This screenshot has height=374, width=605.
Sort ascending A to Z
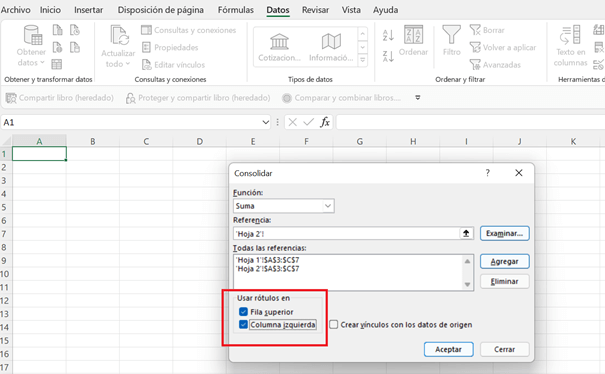[388, 35]
